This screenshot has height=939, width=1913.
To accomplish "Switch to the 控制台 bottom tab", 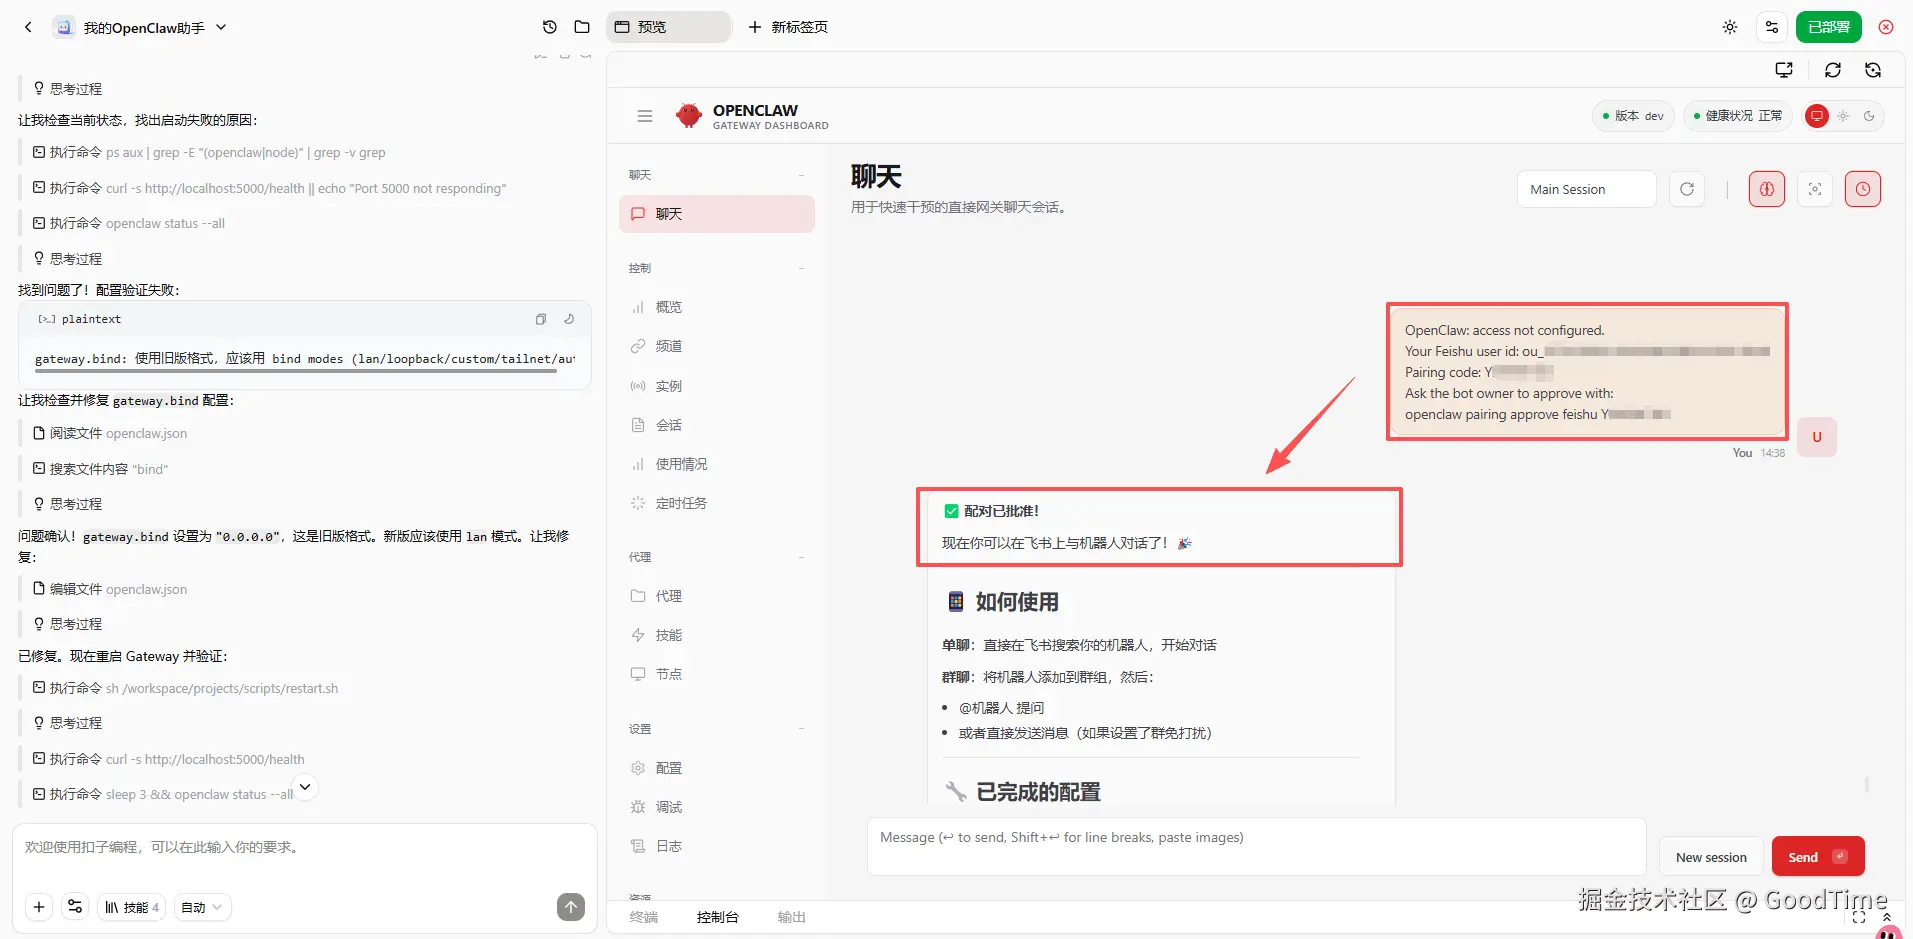I will pyautogui.click(x=717, y=917).
